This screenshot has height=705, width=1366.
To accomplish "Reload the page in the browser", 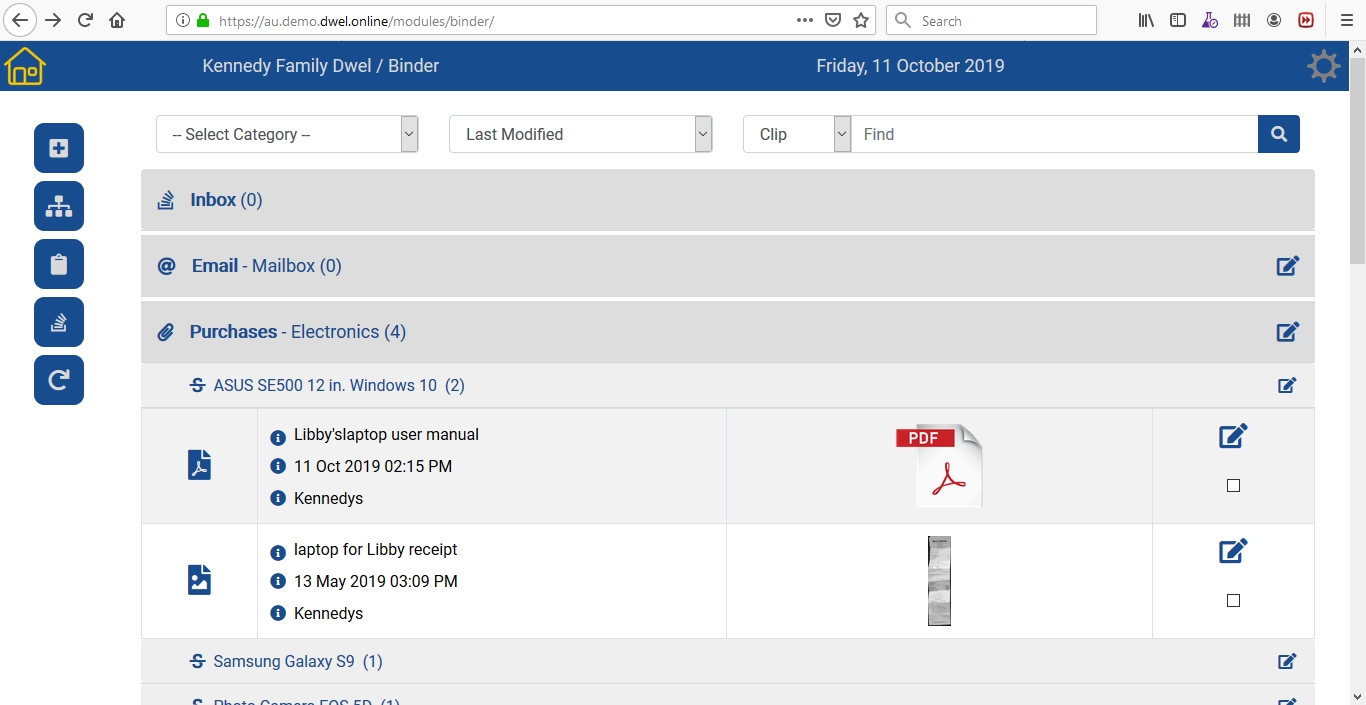I will 86,20.
